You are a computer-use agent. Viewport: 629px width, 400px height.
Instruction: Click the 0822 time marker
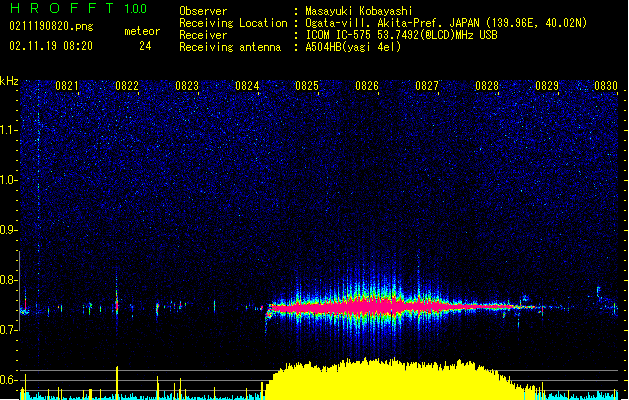pos(127,85)
